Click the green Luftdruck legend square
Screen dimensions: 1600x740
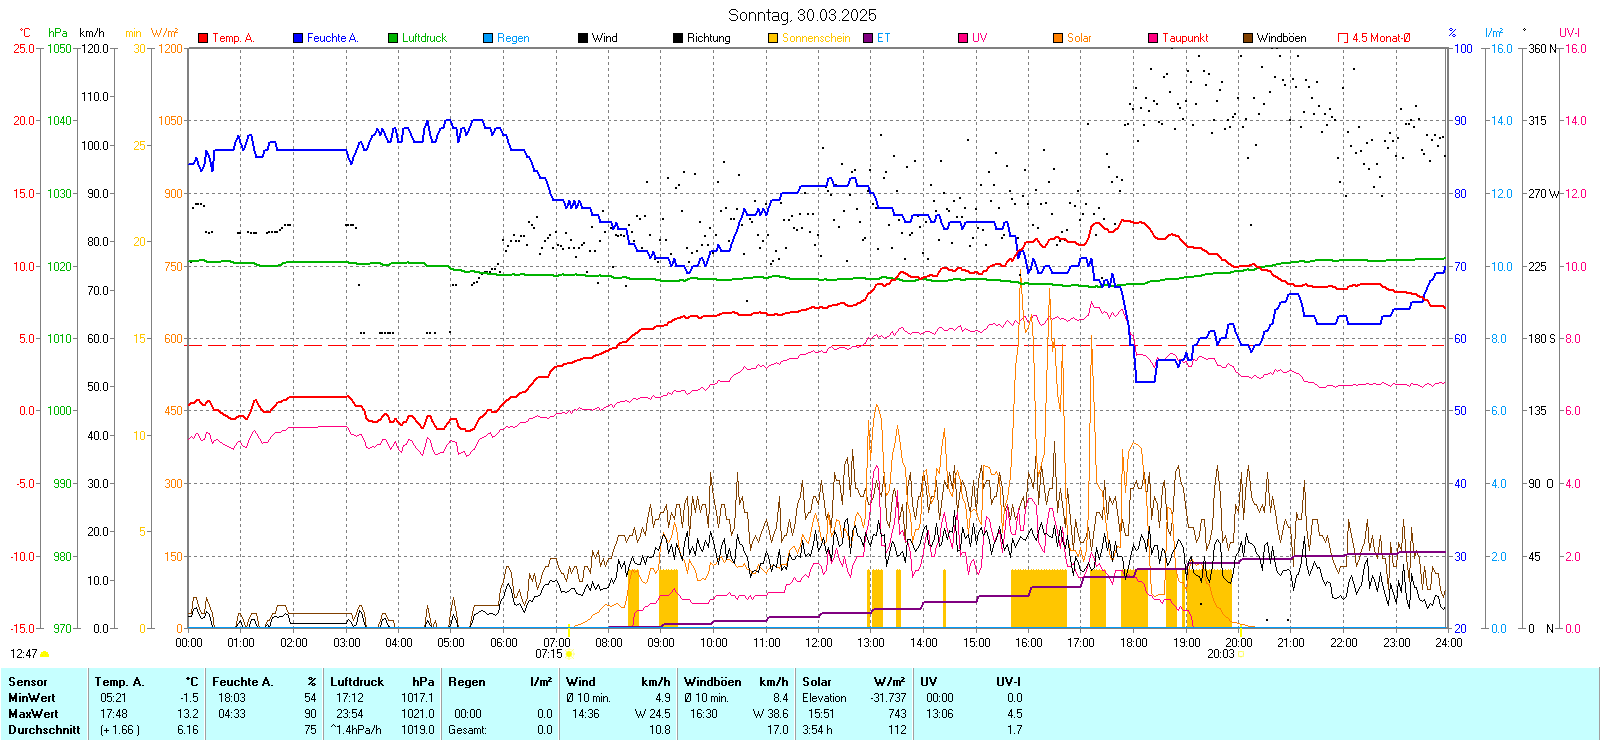coord(393,38)
